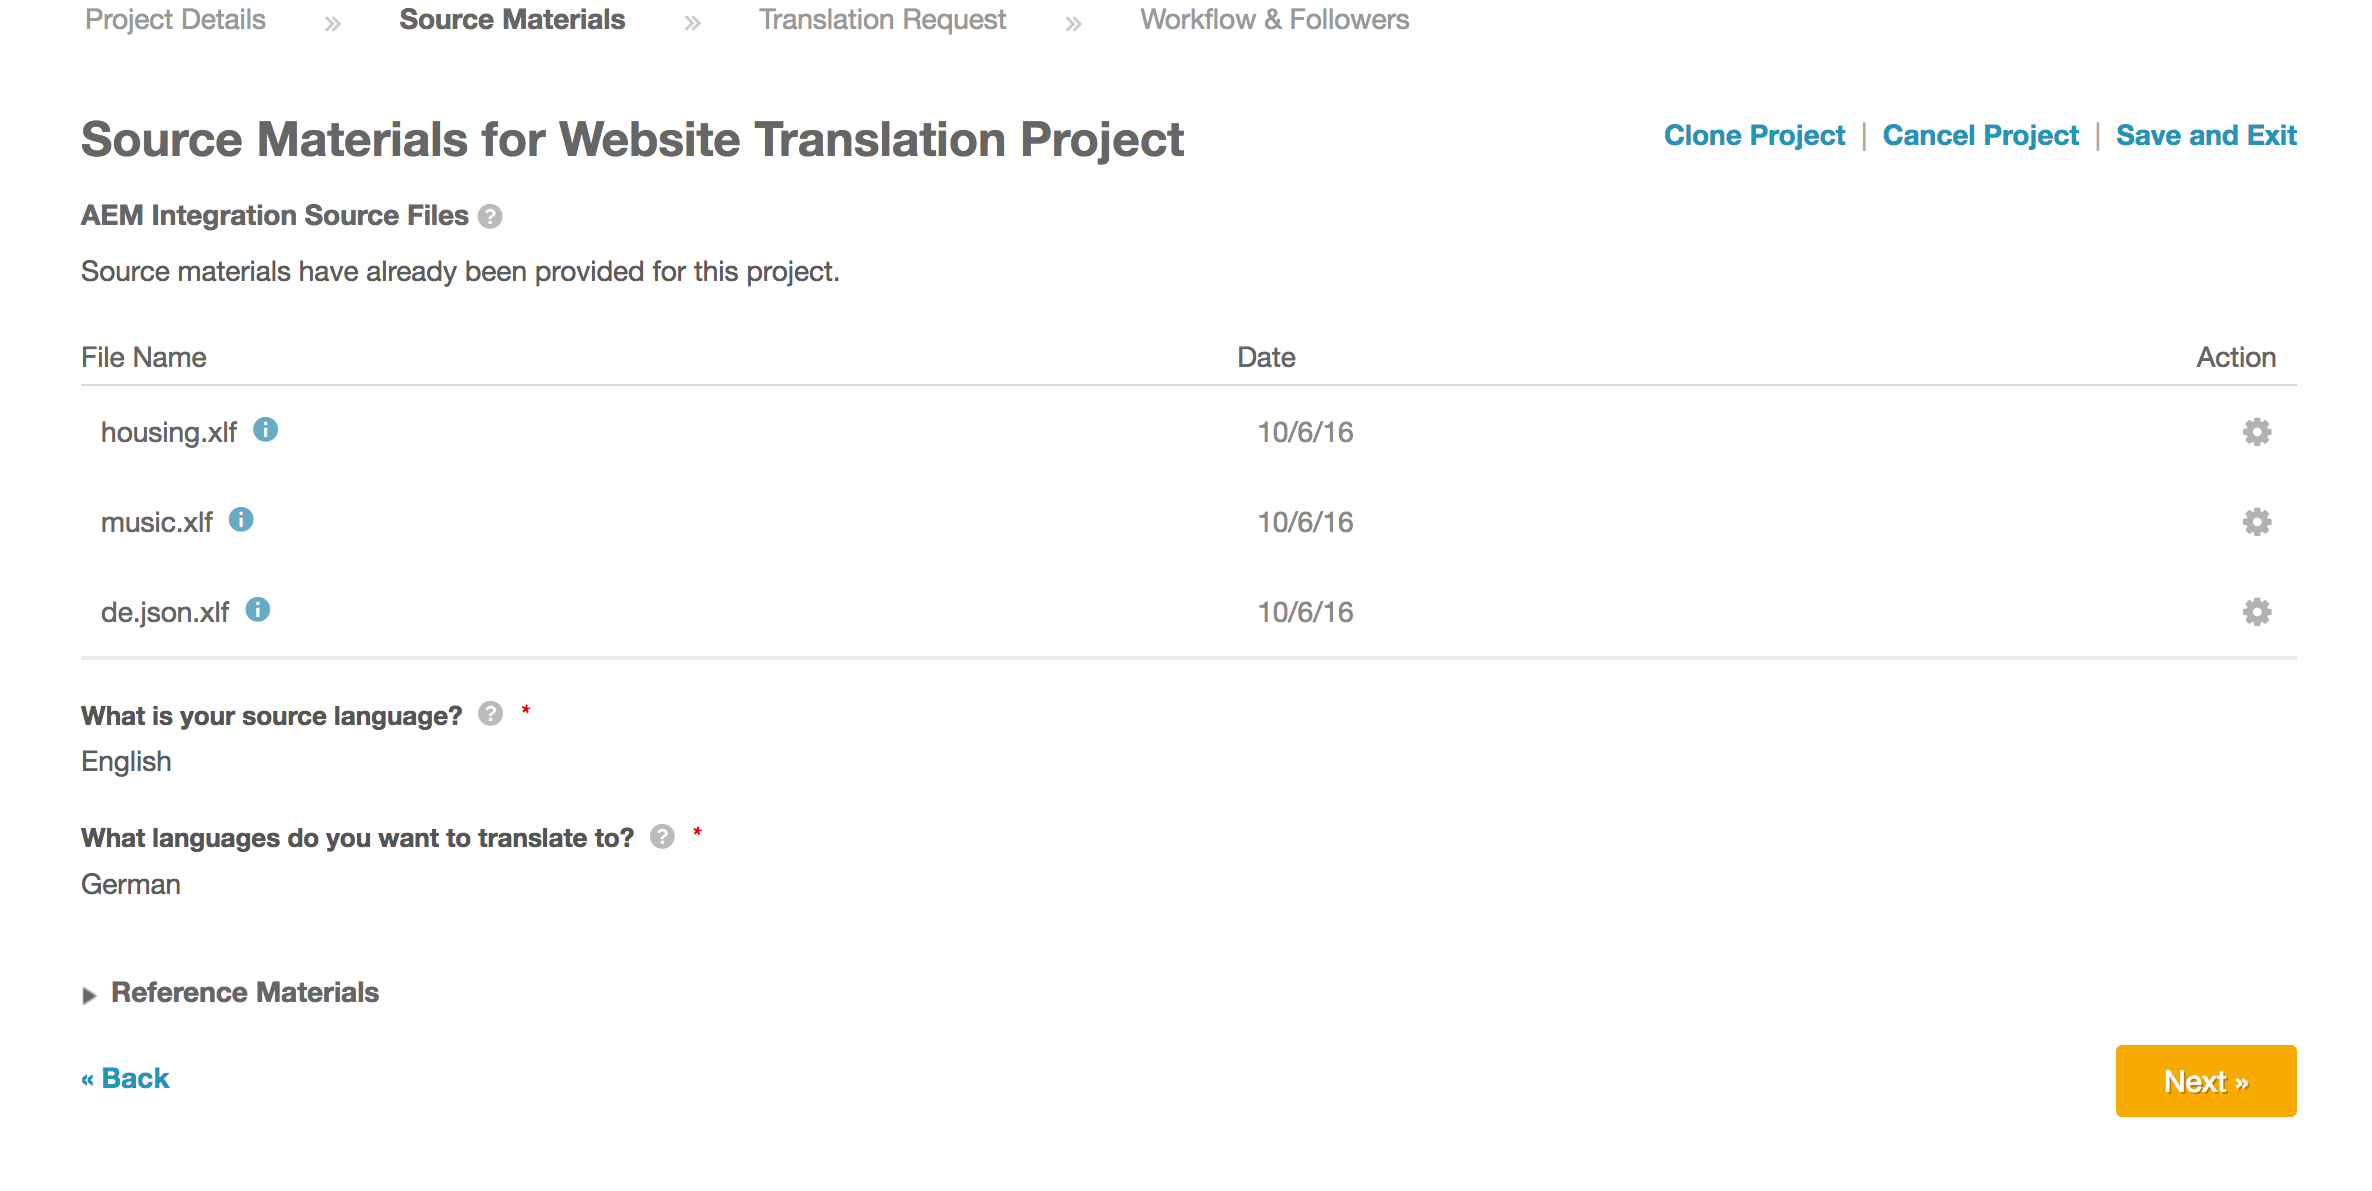Open info for de.json.xlf file
Image resolution: width=2372 pixels, height=1191 pixels.
point(258,610)
